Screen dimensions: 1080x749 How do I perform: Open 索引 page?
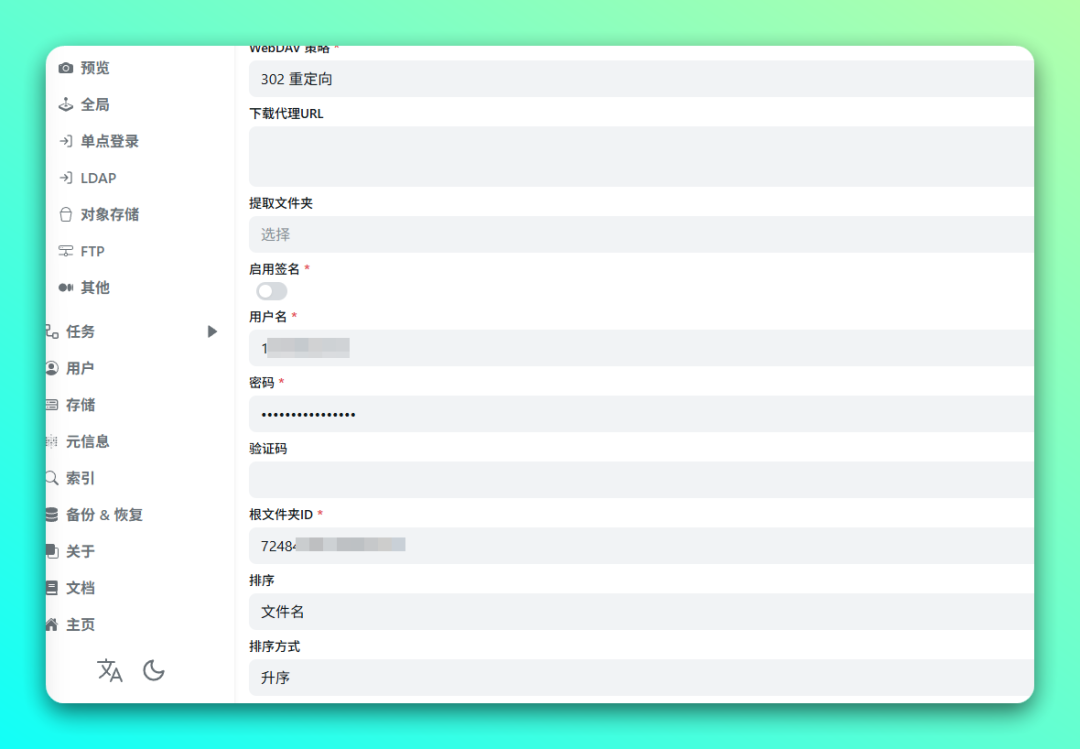pyautogui.click(x=80, y=478)
